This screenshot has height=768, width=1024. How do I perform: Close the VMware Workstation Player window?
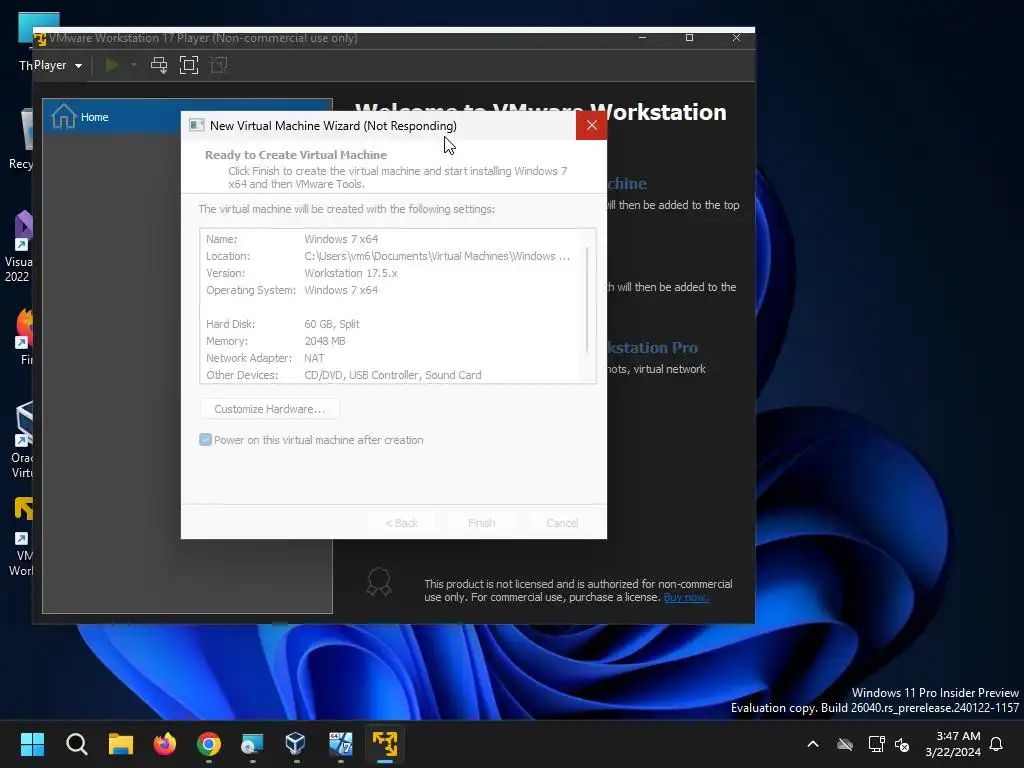coord(736,38)
